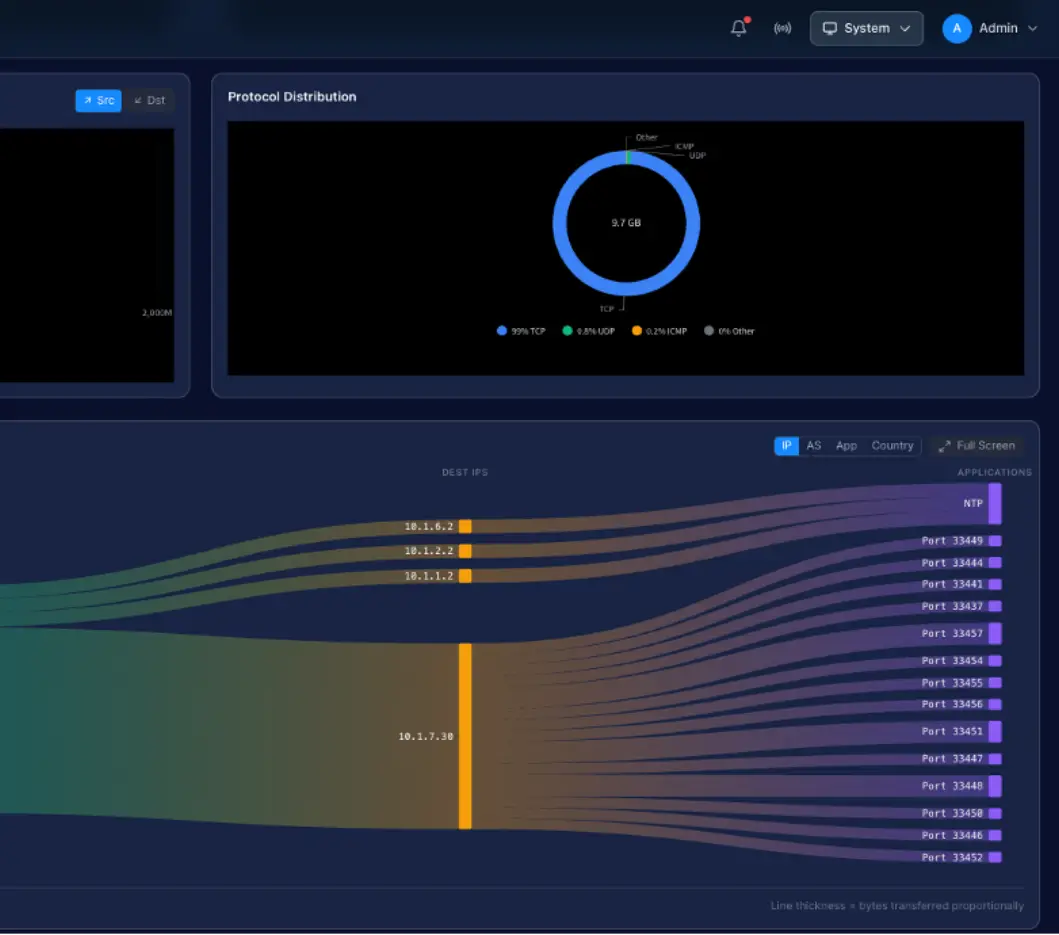Image resolution: width=1059 pixels, height=935 pixels.
Task: Click the Port 33447 application node
Action: tap(994, 759)
